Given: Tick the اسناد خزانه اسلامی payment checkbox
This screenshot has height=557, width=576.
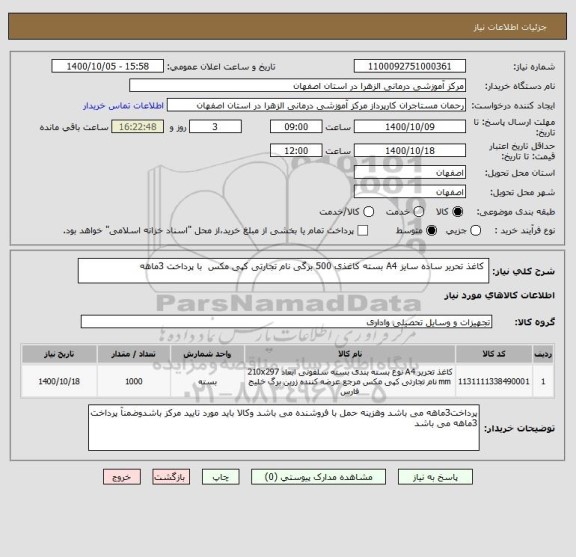Looking at the screenshot, I should click(363, 231).
